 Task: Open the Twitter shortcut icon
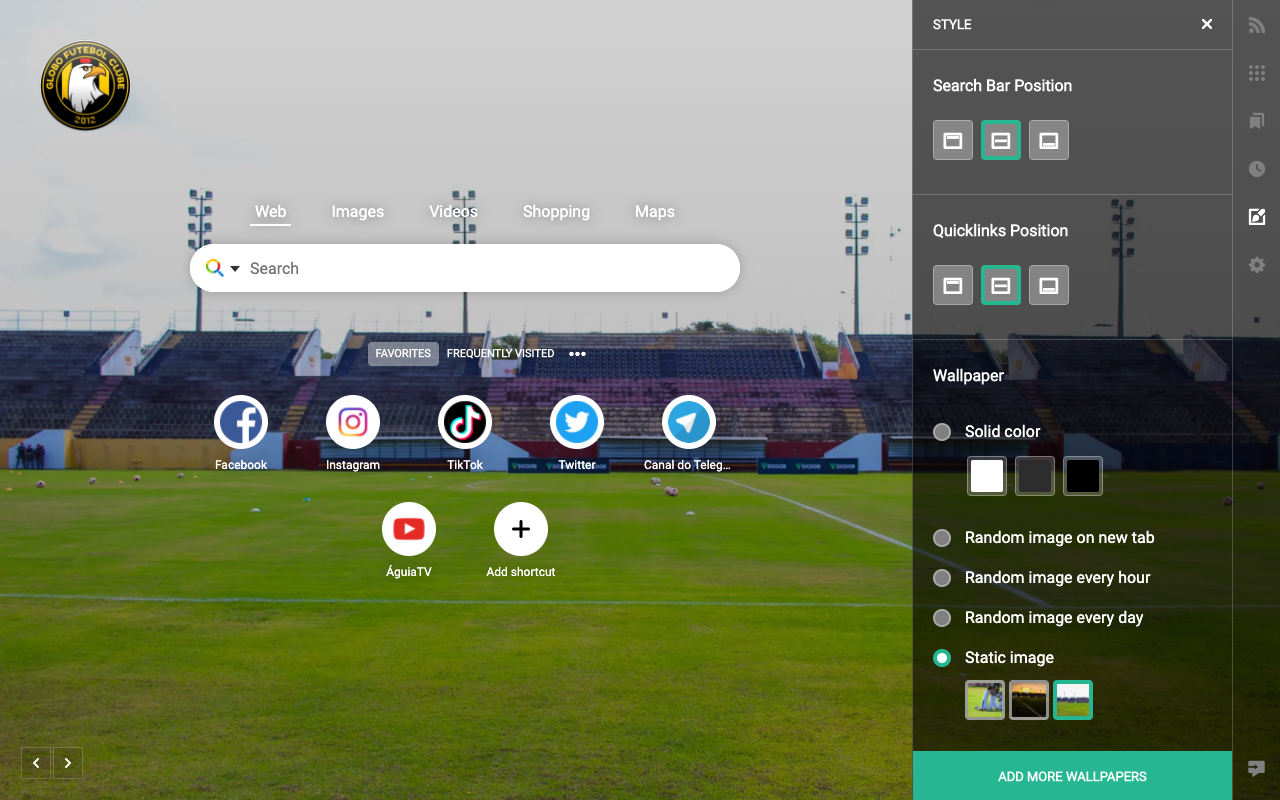pos(577,423)
